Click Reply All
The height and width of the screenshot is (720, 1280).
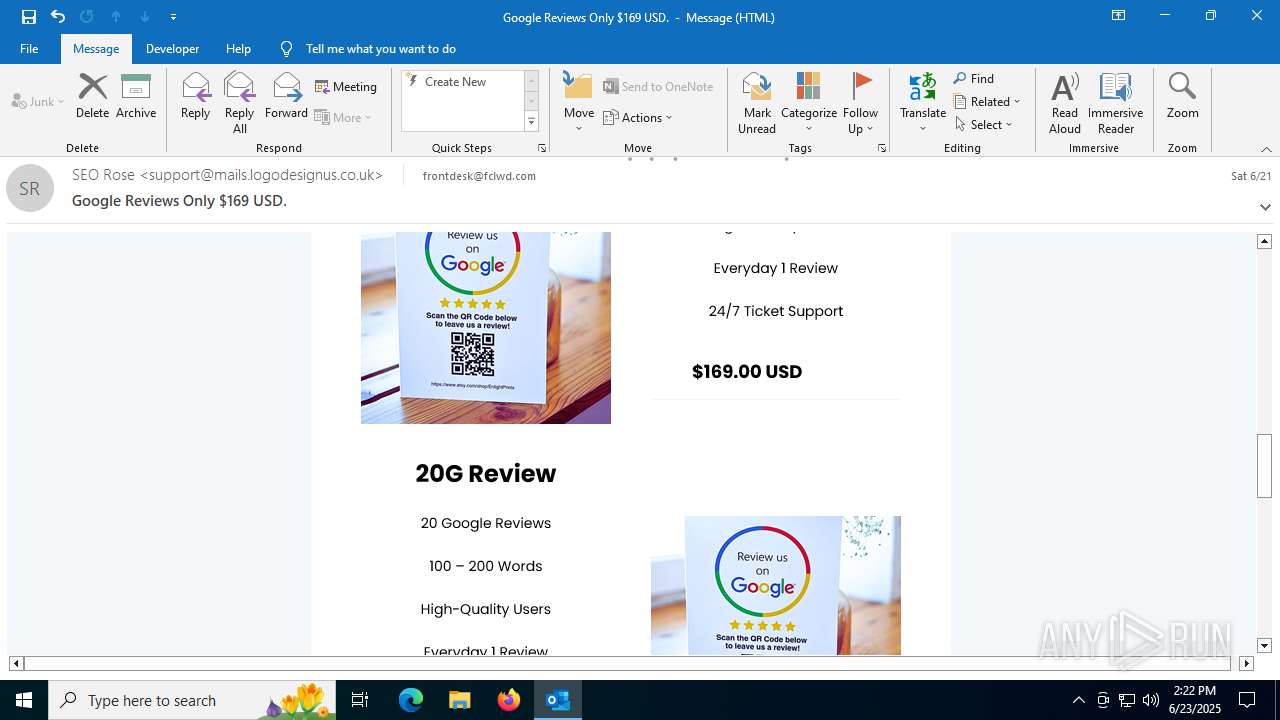239,103
